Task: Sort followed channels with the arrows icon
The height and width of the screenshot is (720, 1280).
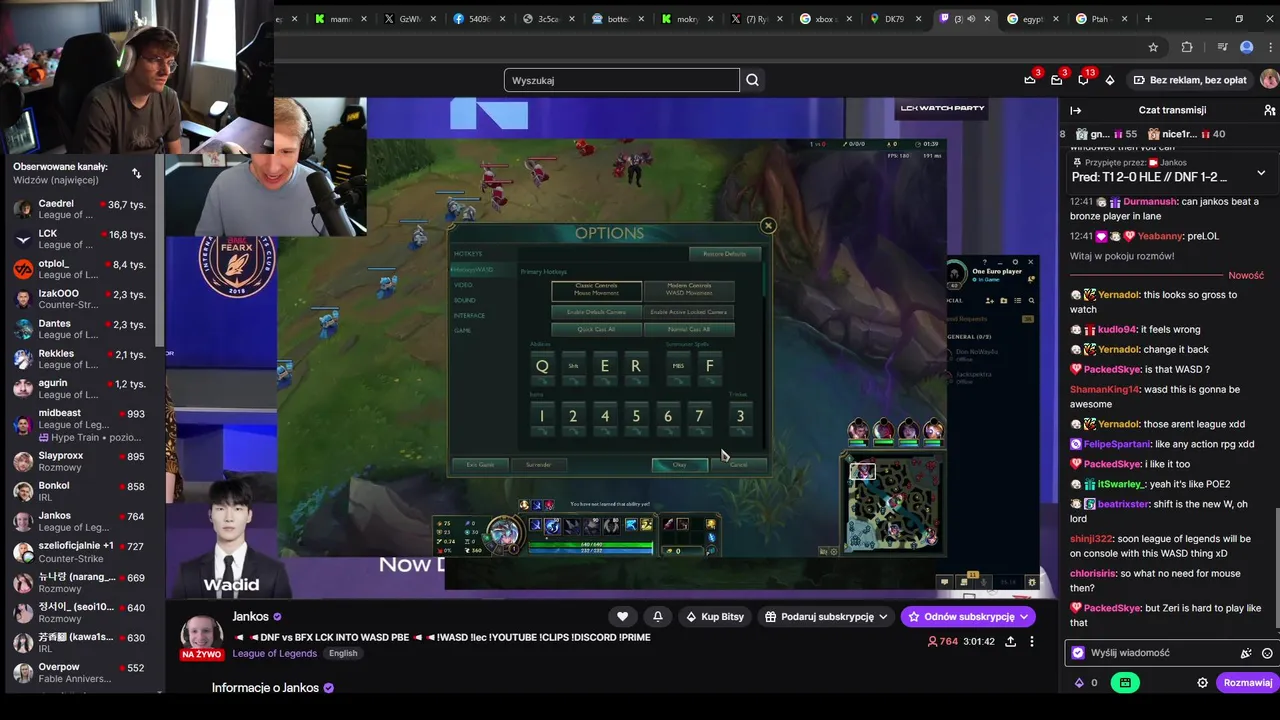Action: point(137,173)
